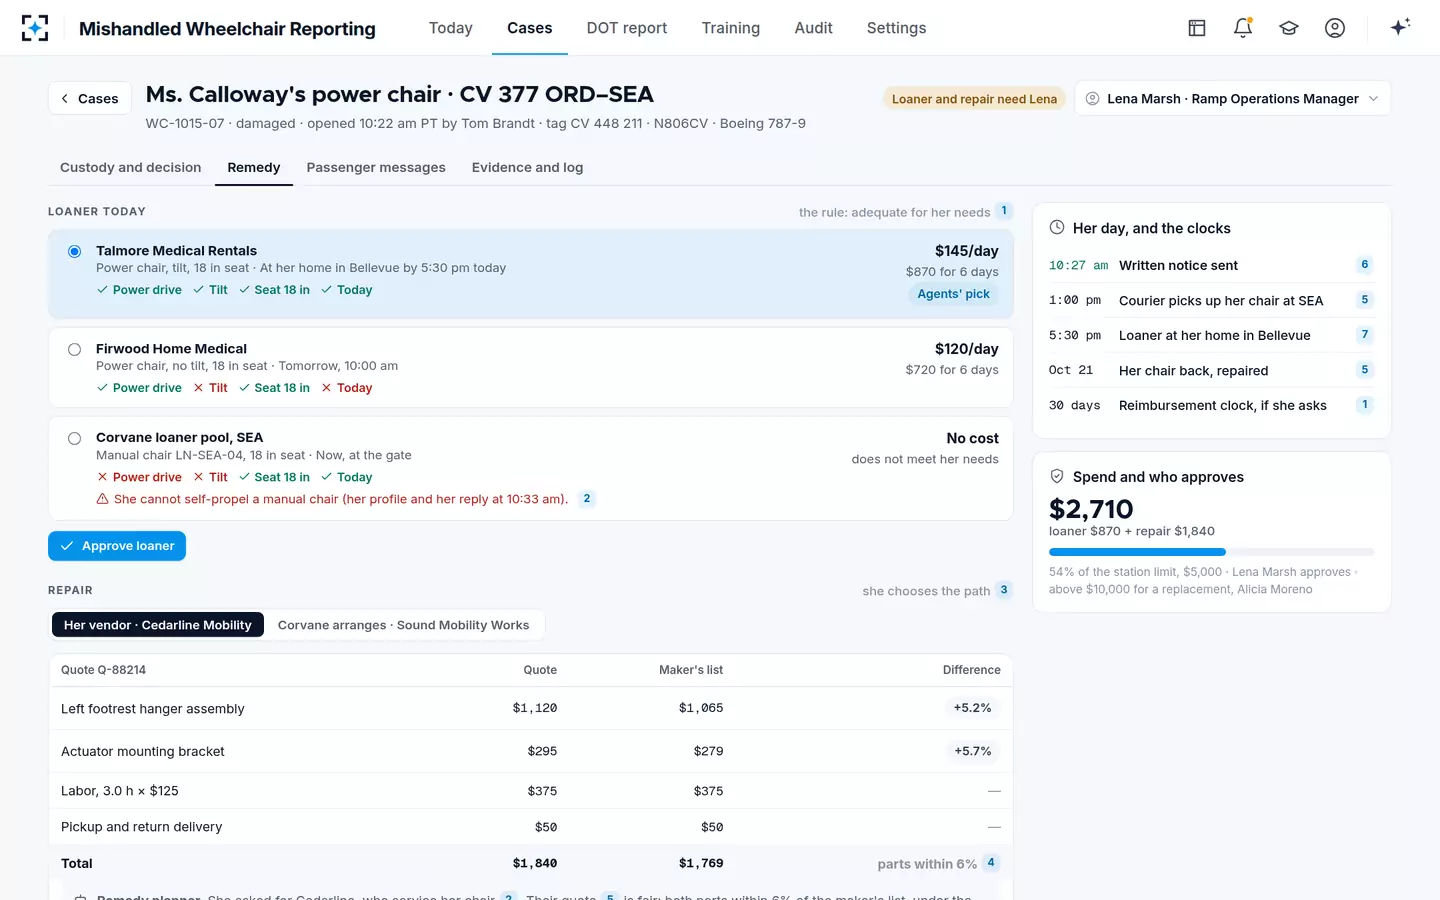Click reference badge 4 beside parts within 6%
Image resolution: width=1440 pixels, height=900 pixels.
991,863
